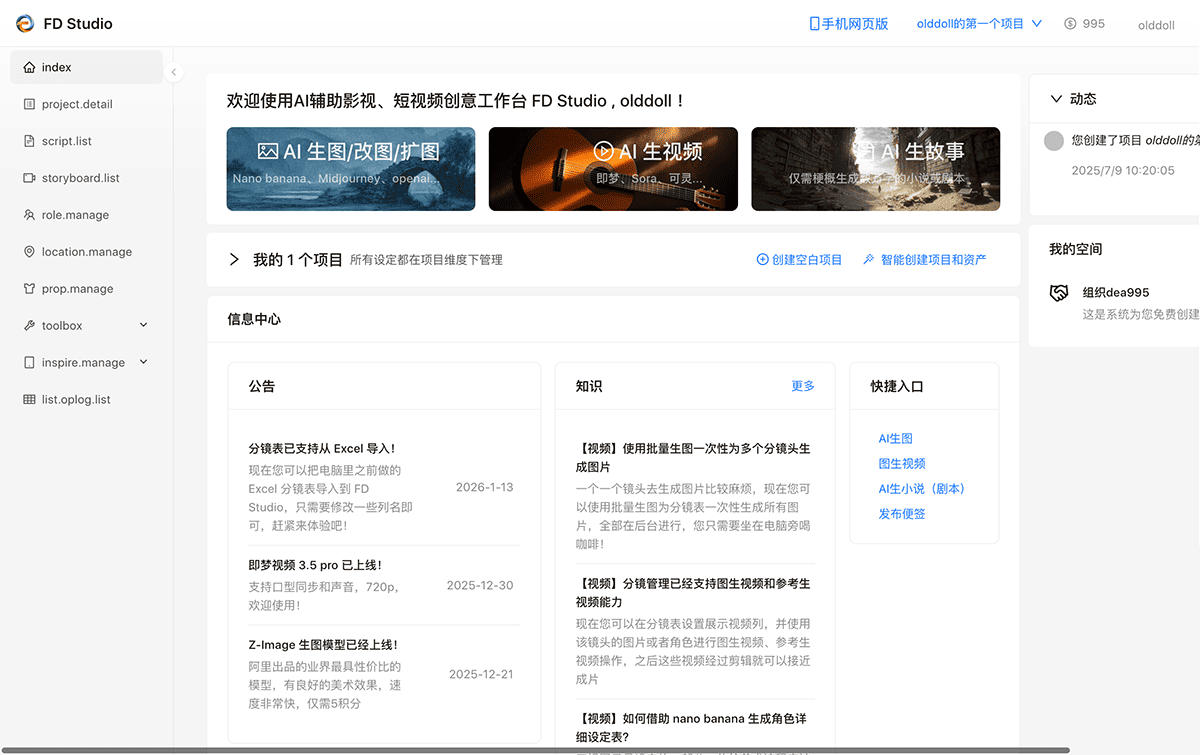Click the More link in knowledge section
1200x755 pixels.
802,386
